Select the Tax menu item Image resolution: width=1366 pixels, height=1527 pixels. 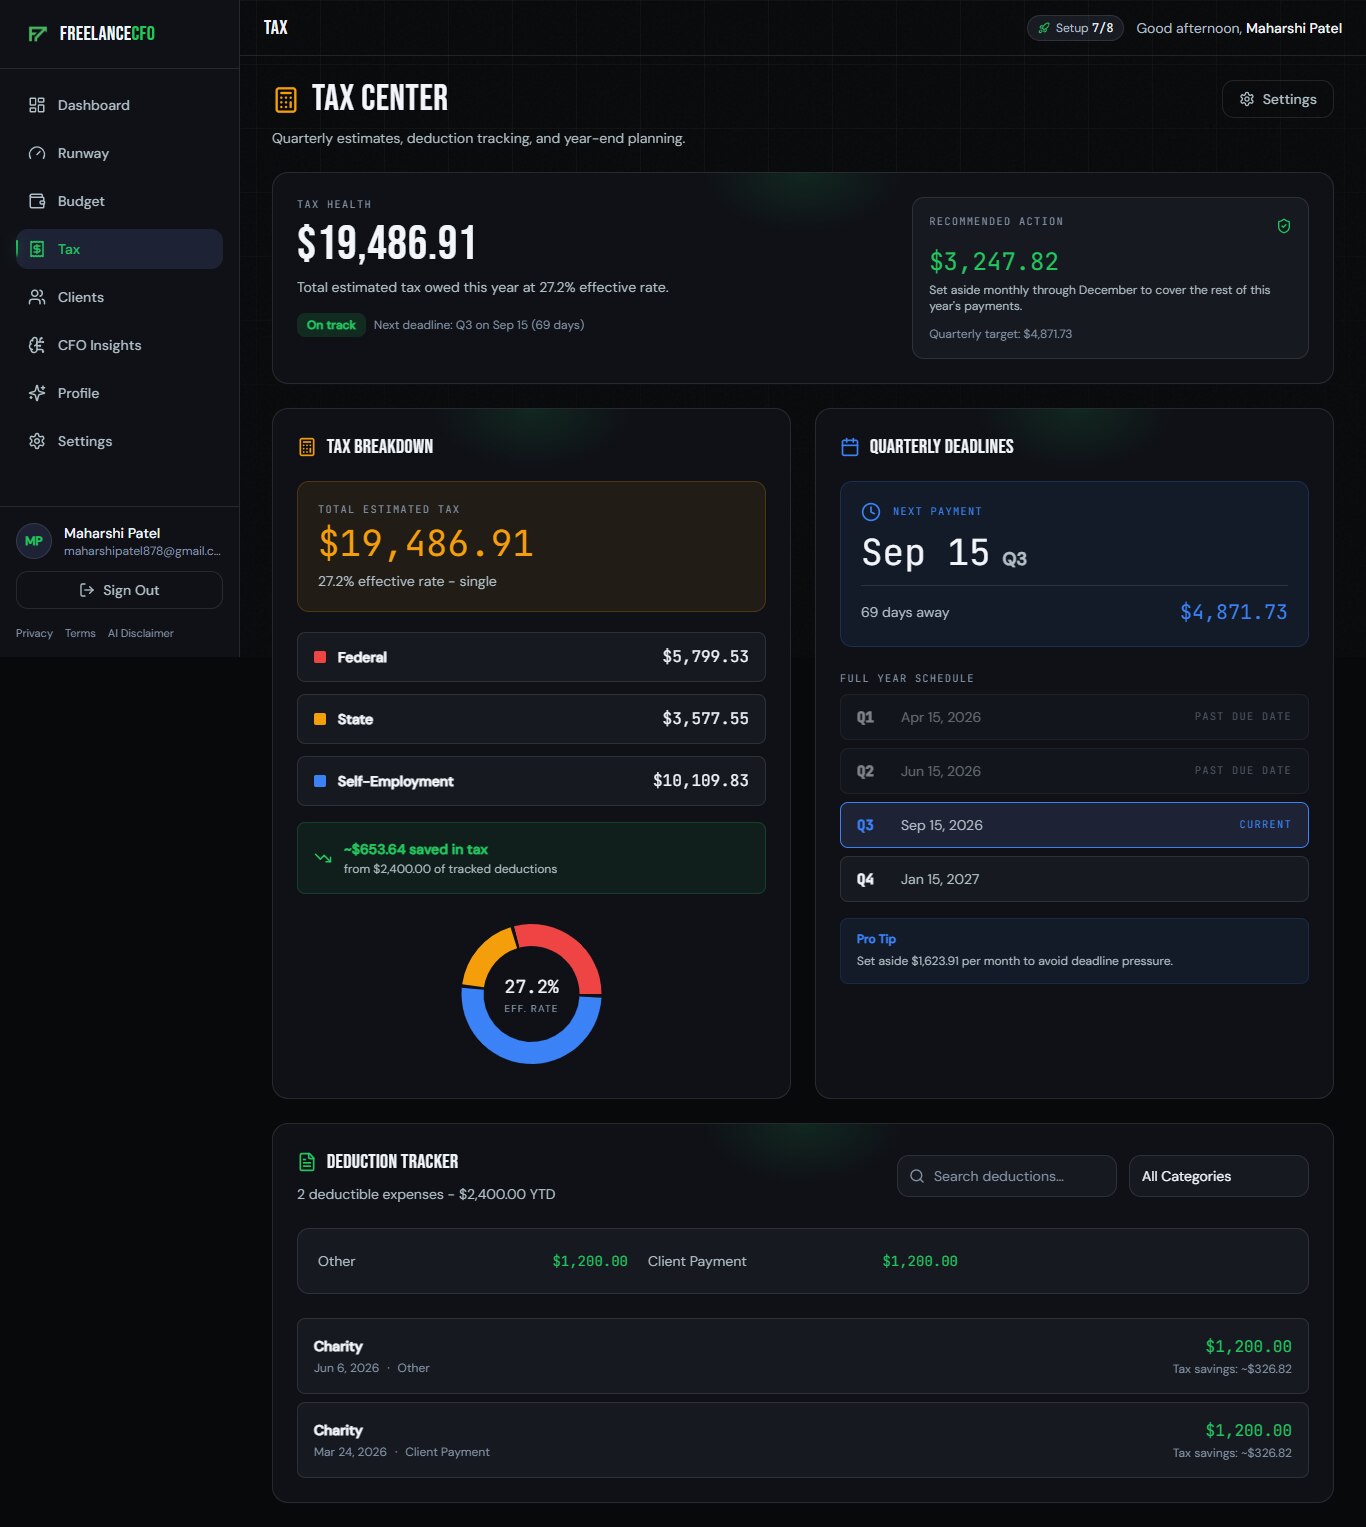coord(119,249)
